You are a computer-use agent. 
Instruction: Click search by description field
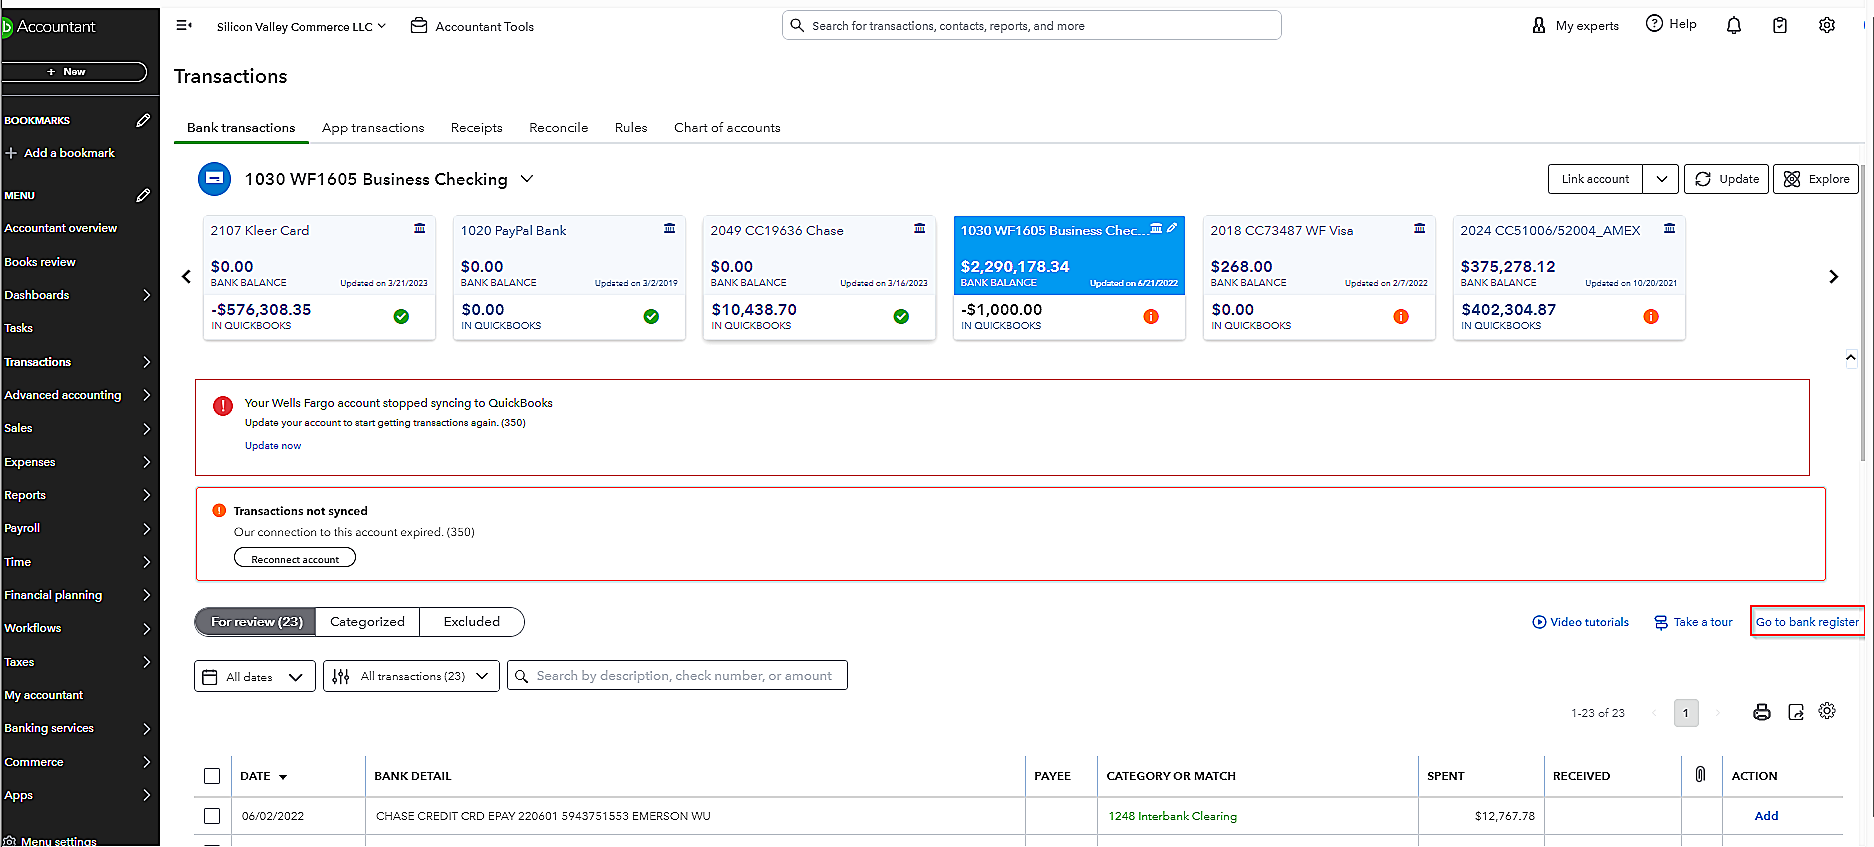[x=677, y=676]
